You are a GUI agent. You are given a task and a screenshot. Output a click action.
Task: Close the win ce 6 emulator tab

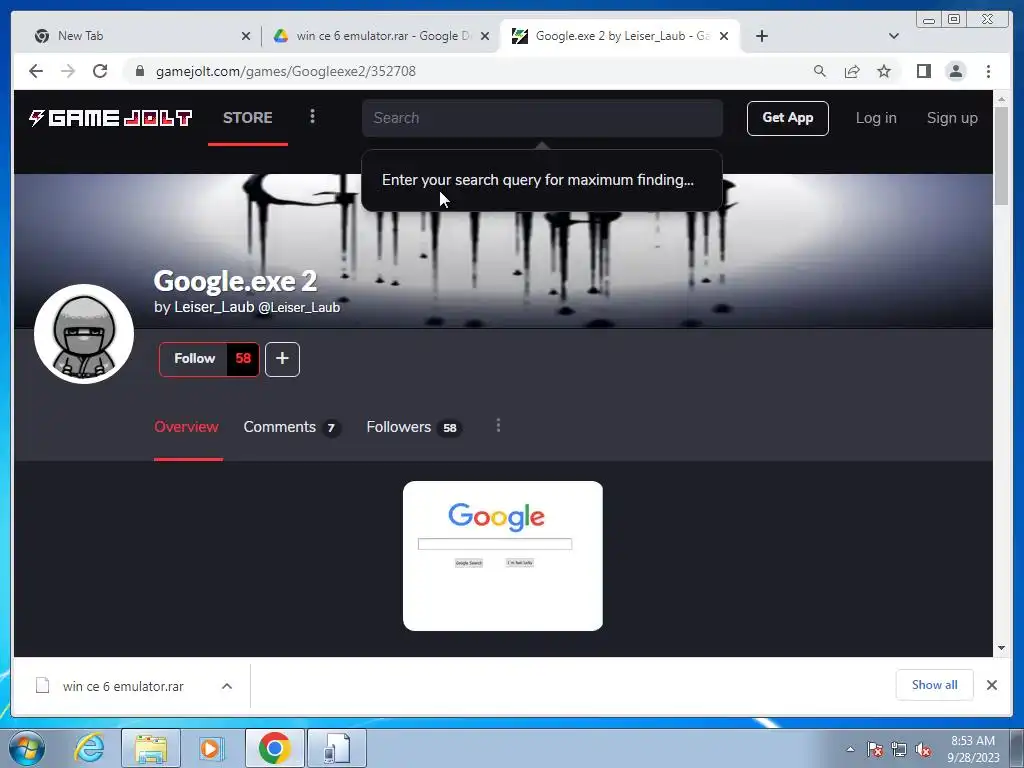pyautogui.click(x=485, y=36)
